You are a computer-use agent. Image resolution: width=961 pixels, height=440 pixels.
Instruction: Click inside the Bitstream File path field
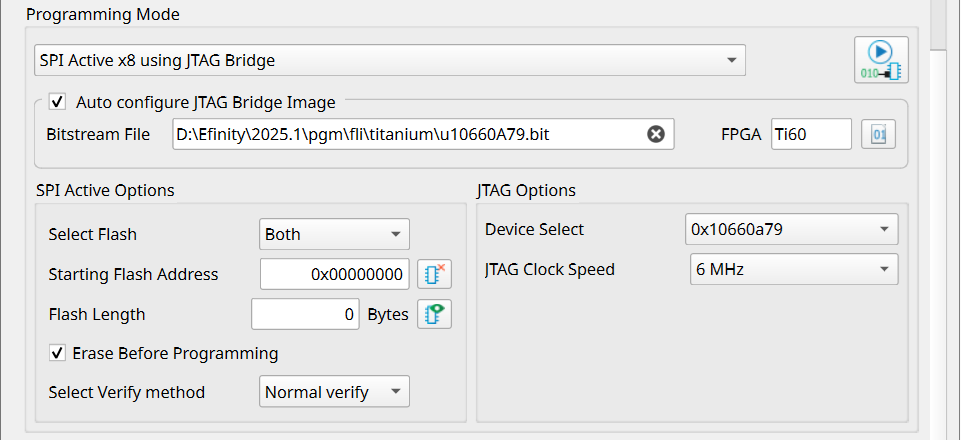[400, 134]
